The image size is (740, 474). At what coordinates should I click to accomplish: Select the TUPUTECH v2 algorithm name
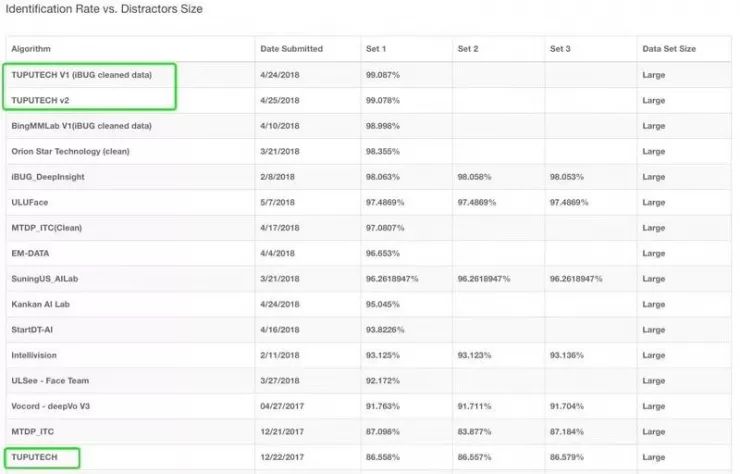tap(40, 100)
